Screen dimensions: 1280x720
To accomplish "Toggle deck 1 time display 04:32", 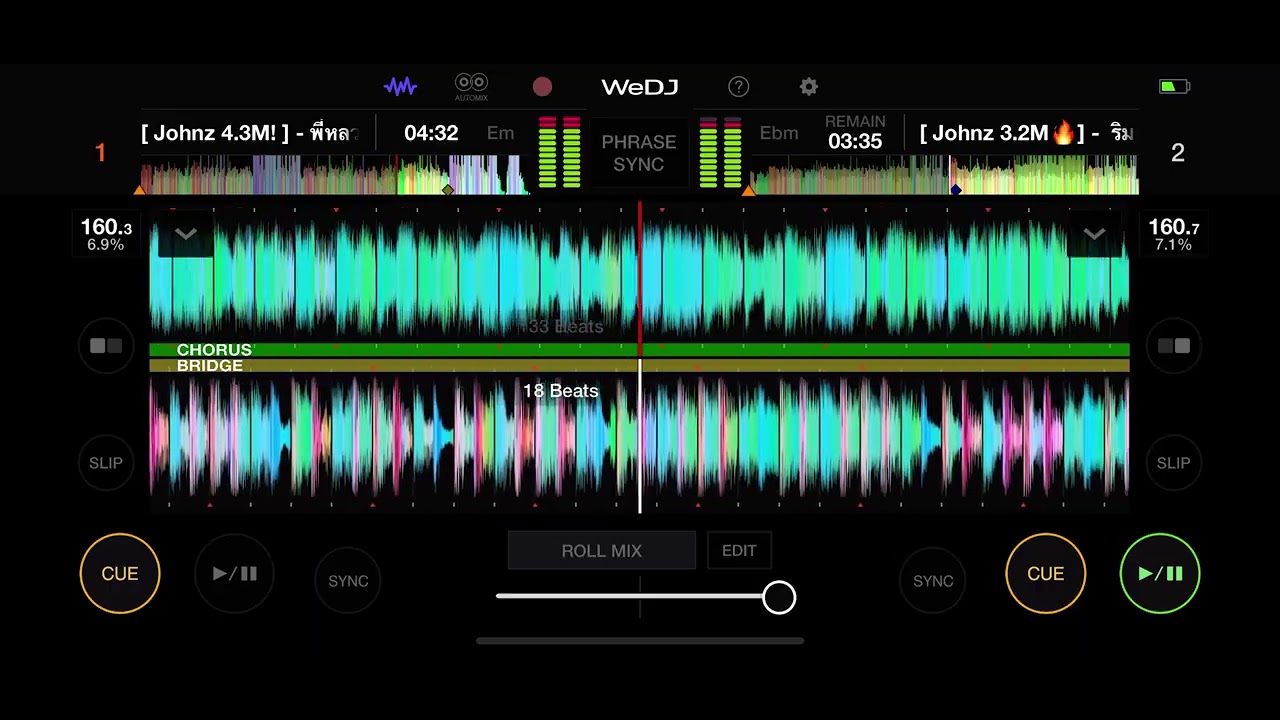I will pyautogui.click(x=431, y=133).
